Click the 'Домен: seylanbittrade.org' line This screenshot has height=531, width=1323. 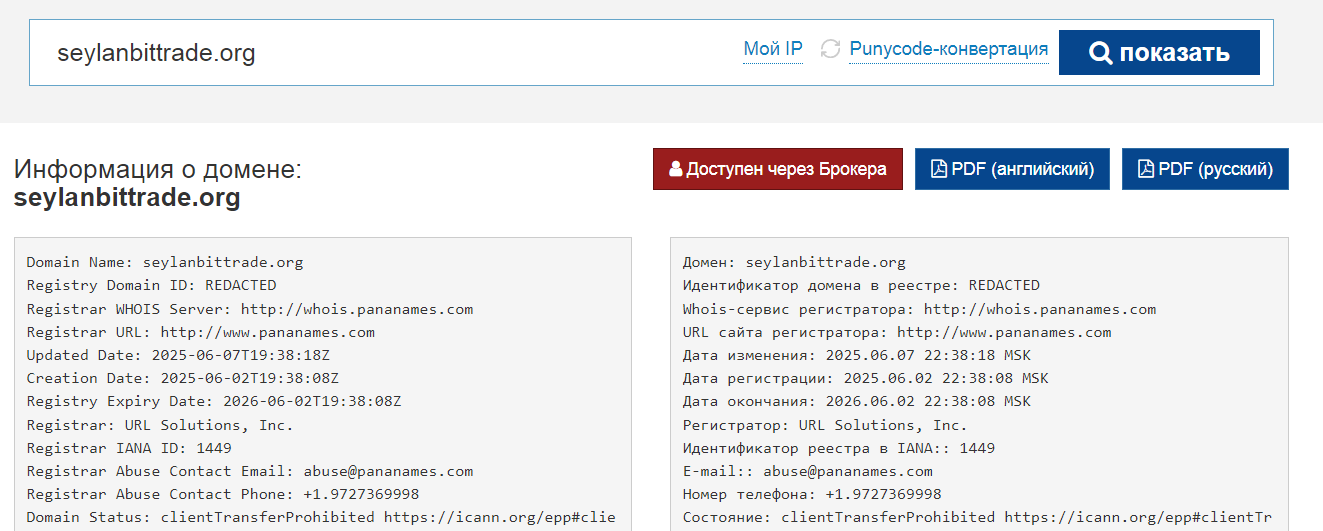[x=795, y=263]
